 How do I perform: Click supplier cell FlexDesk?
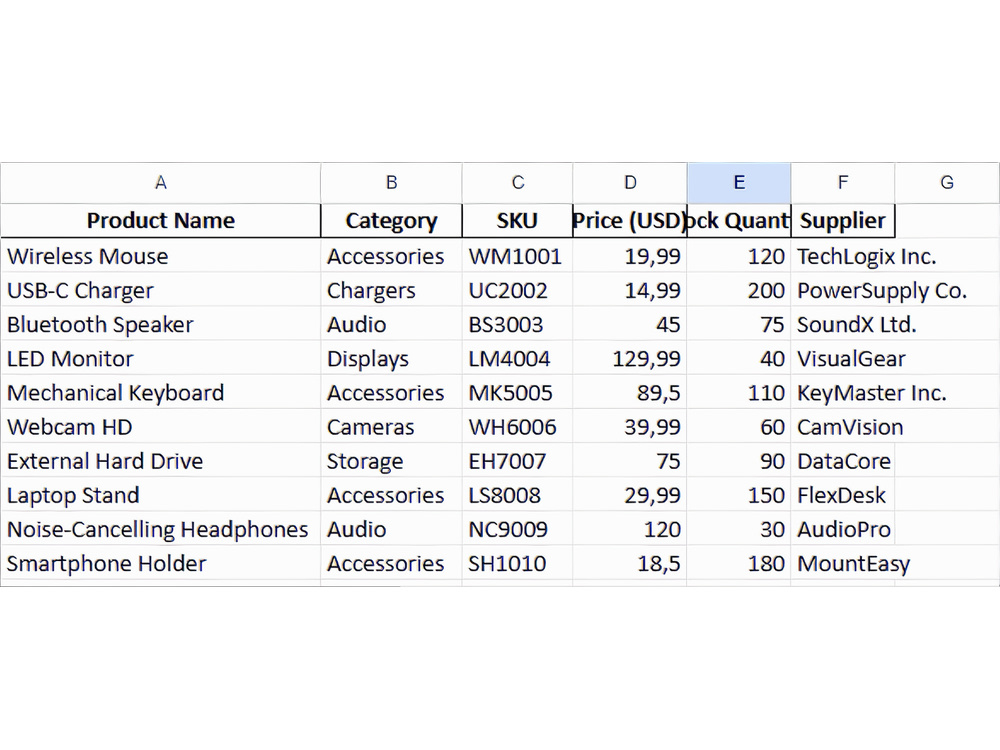click(843, 496)
